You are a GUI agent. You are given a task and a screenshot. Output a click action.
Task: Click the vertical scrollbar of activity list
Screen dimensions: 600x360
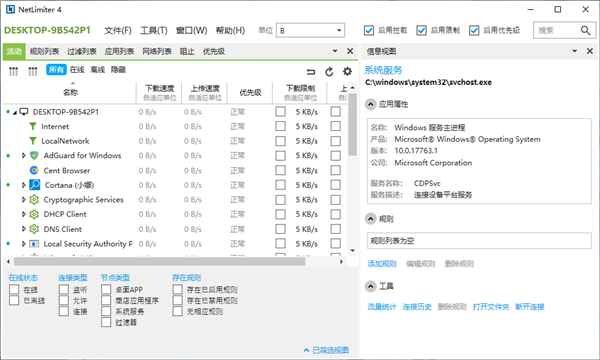click(x=352, y=124)
